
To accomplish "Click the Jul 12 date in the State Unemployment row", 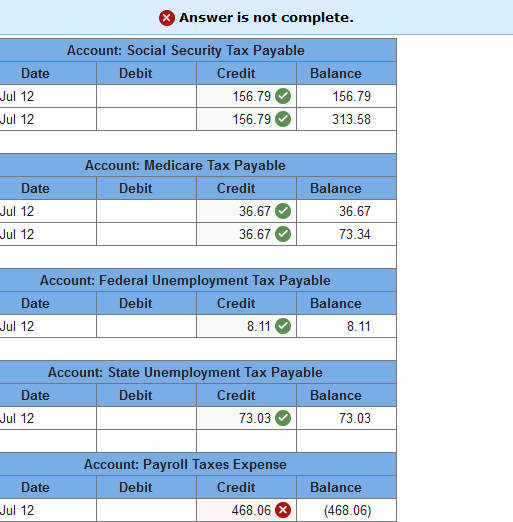I will point(17,418).
